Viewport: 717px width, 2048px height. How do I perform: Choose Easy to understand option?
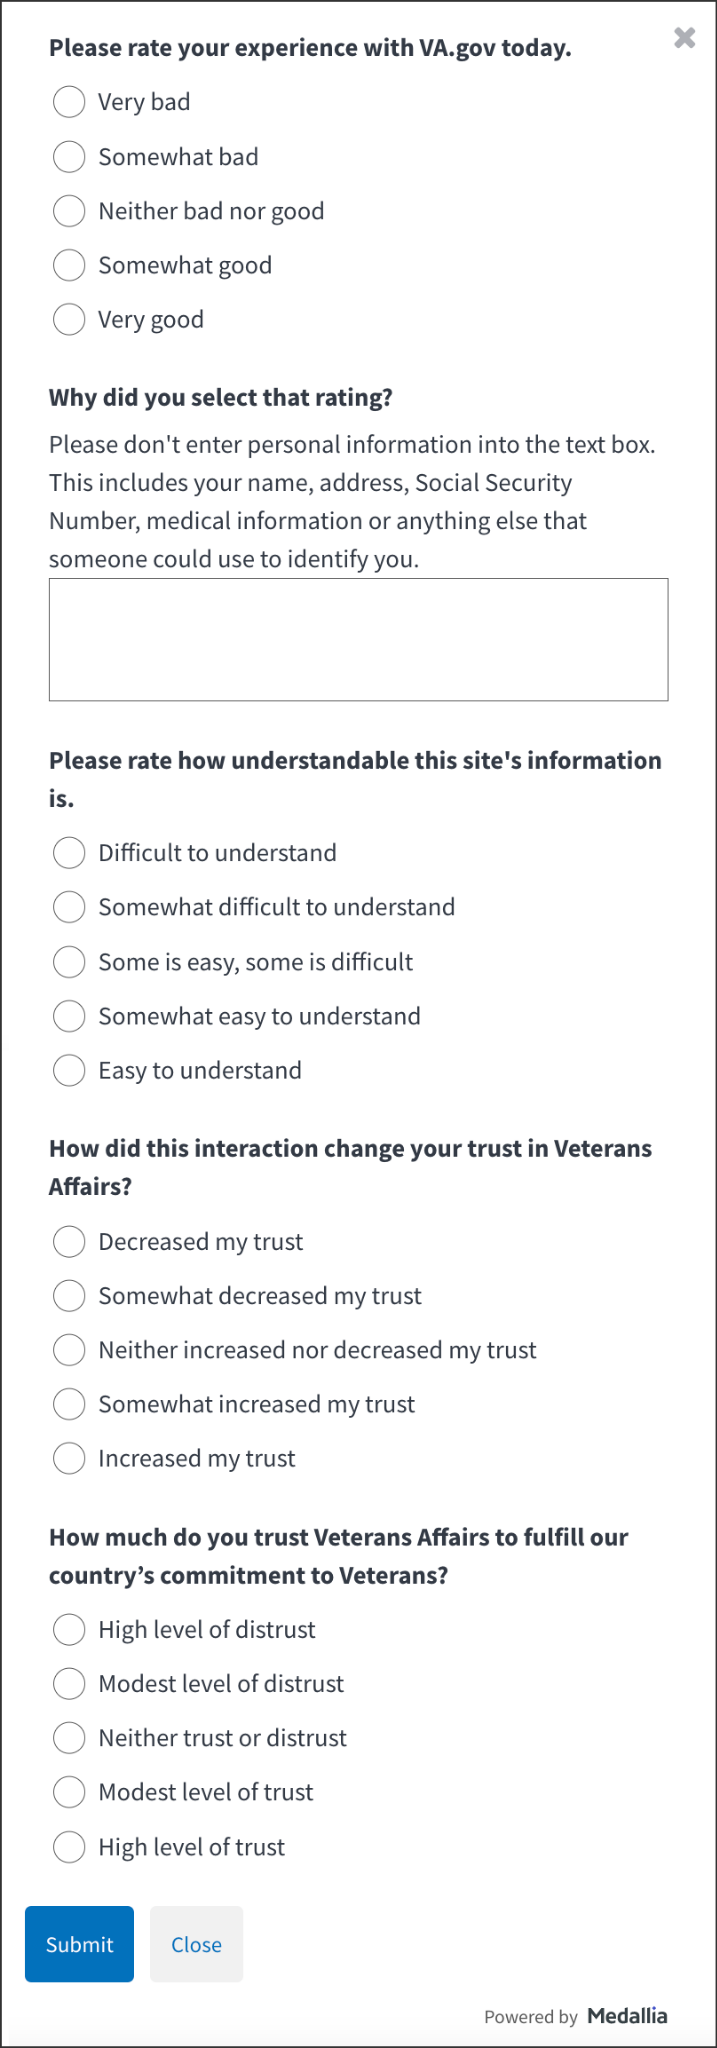[69, 1071]
